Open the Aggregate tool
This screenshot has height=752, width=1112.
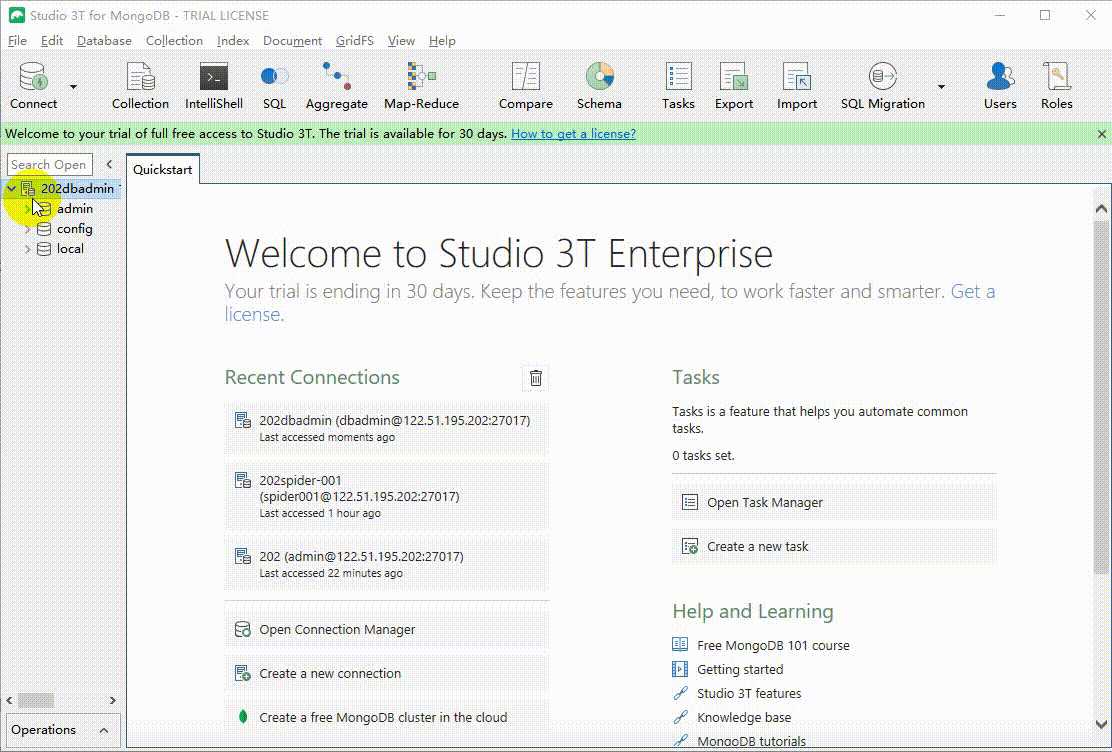pos(337,86)
